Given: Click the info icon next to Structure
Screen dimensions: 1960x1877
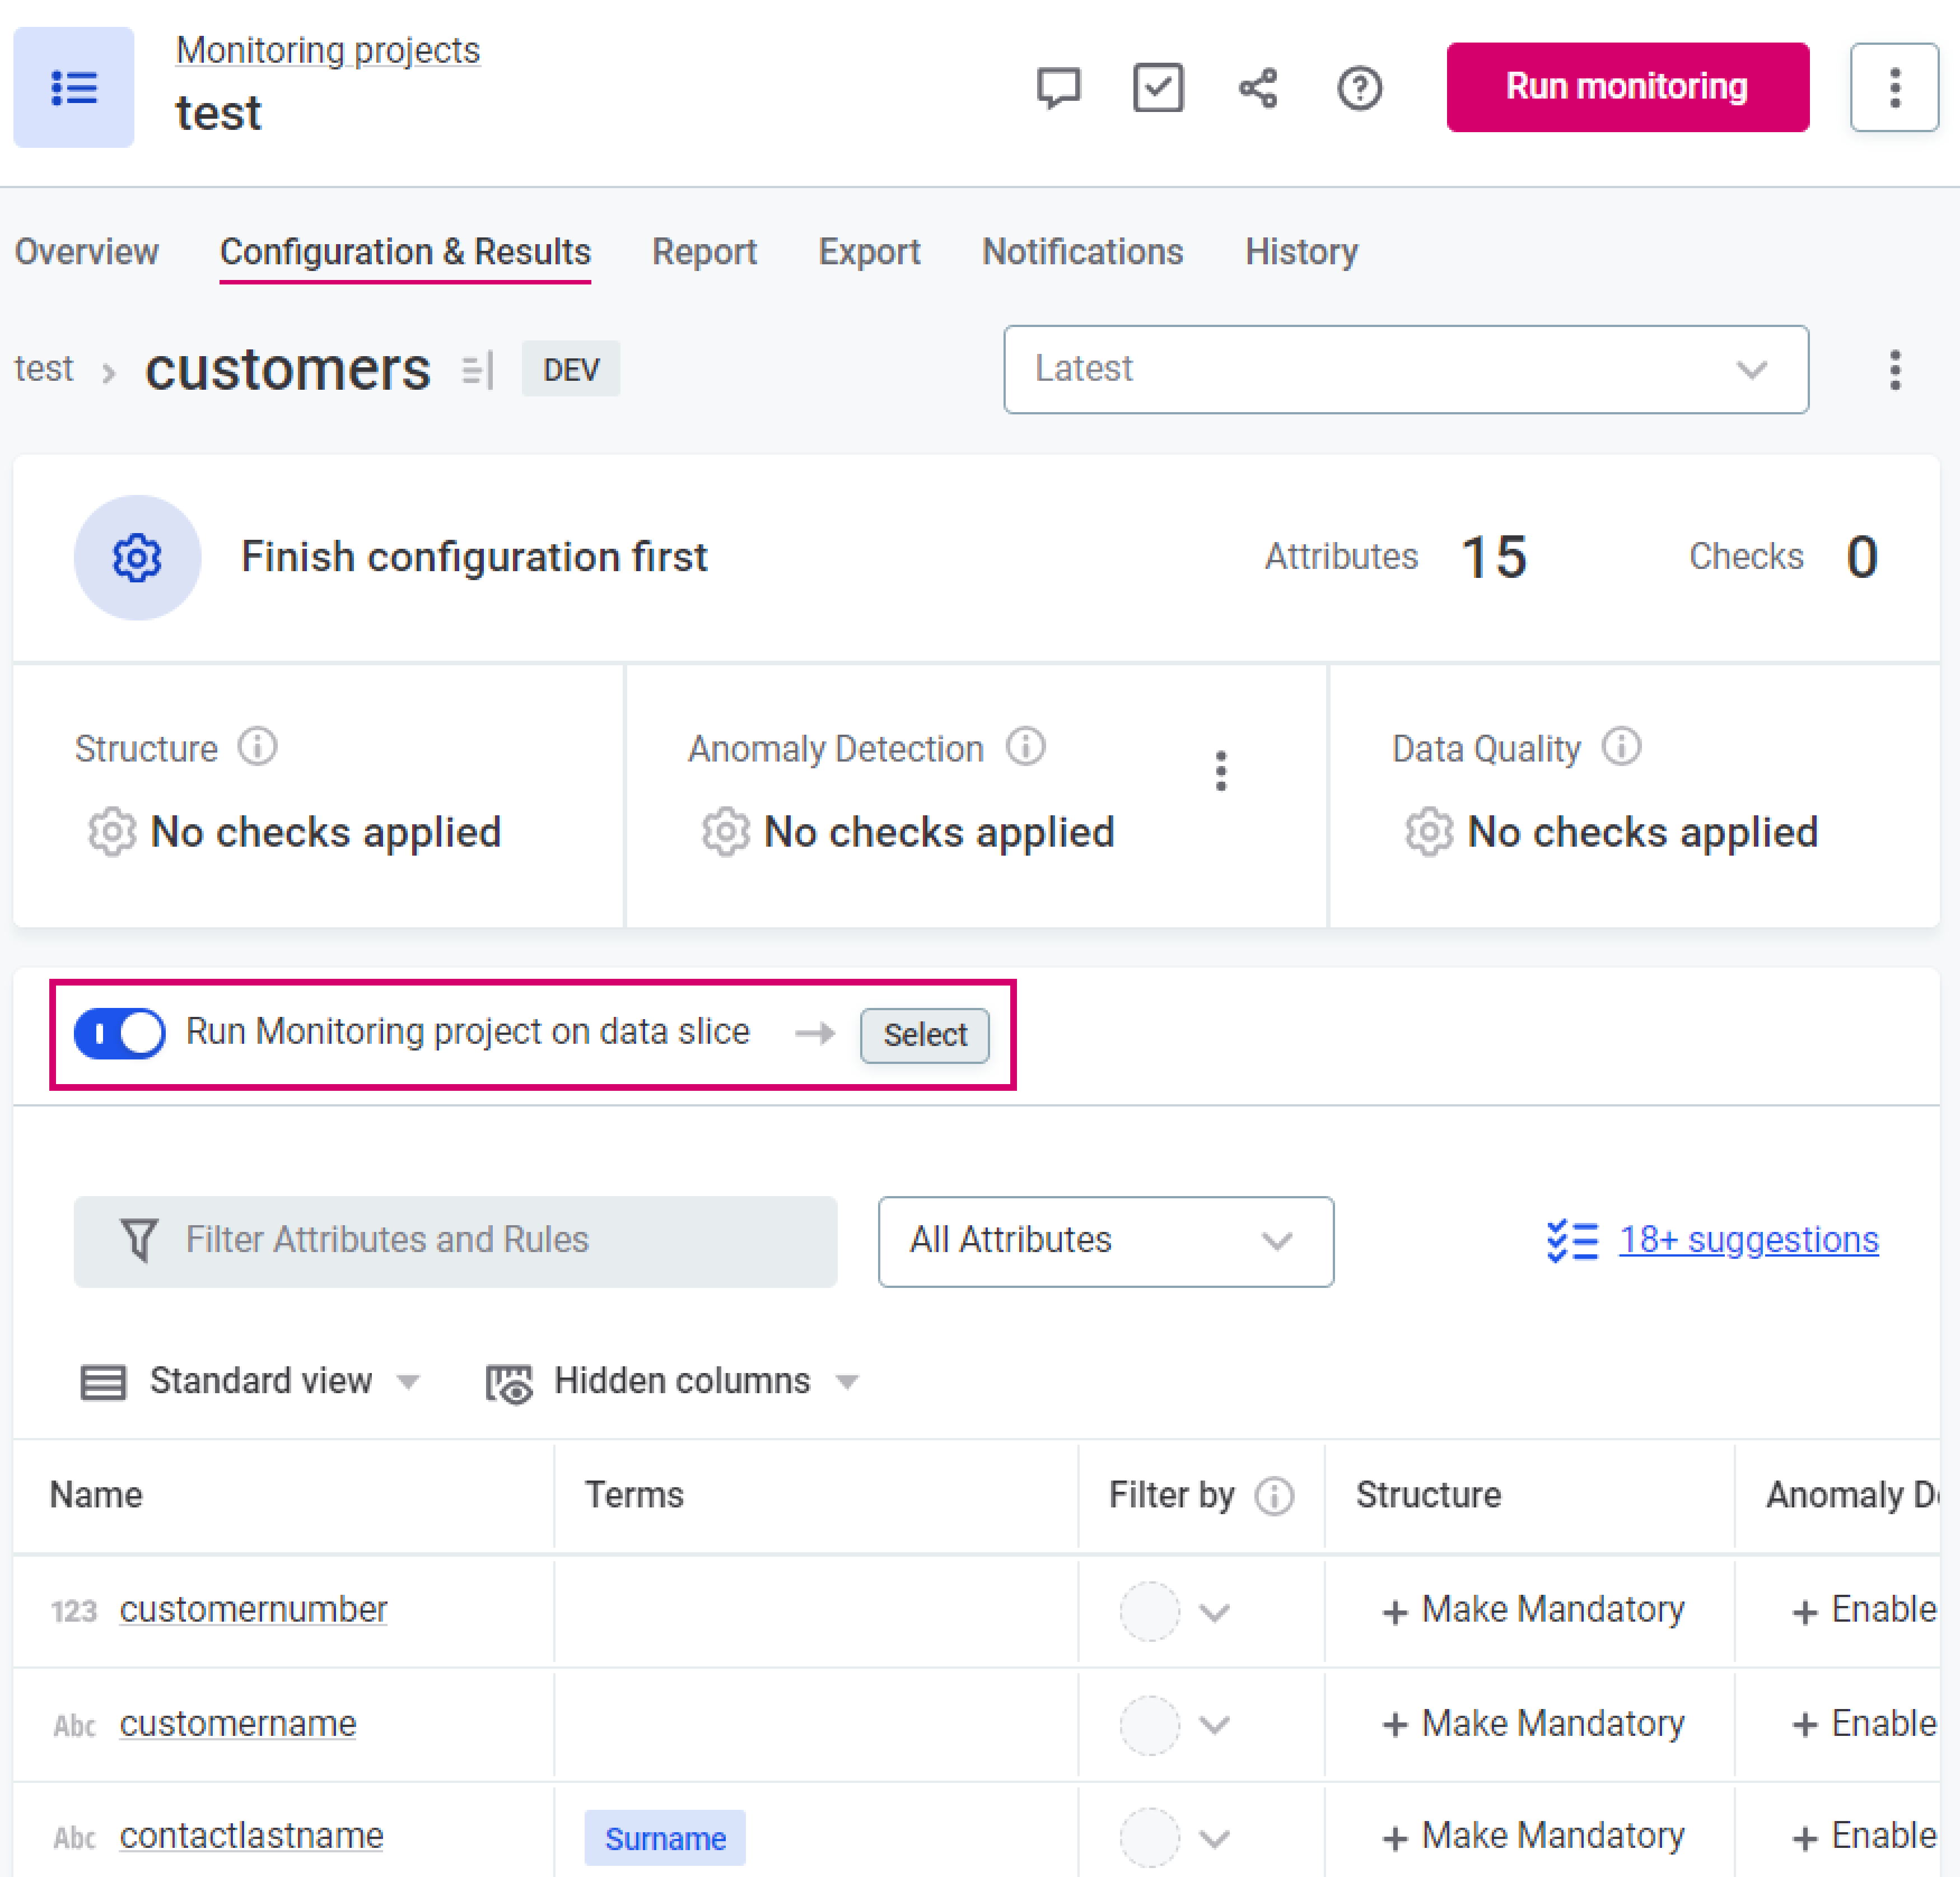Looking at the screenshot, I should [x=257, y=746].
